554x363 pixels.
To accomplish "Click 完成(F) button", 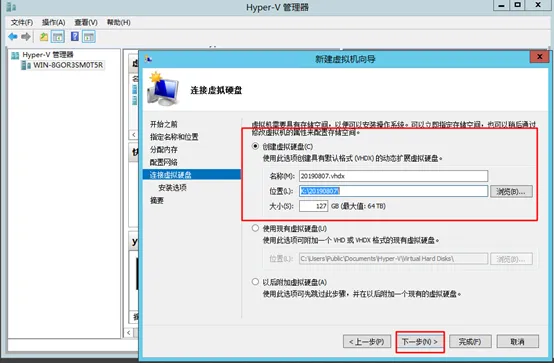I will click(x=470, y=342).
